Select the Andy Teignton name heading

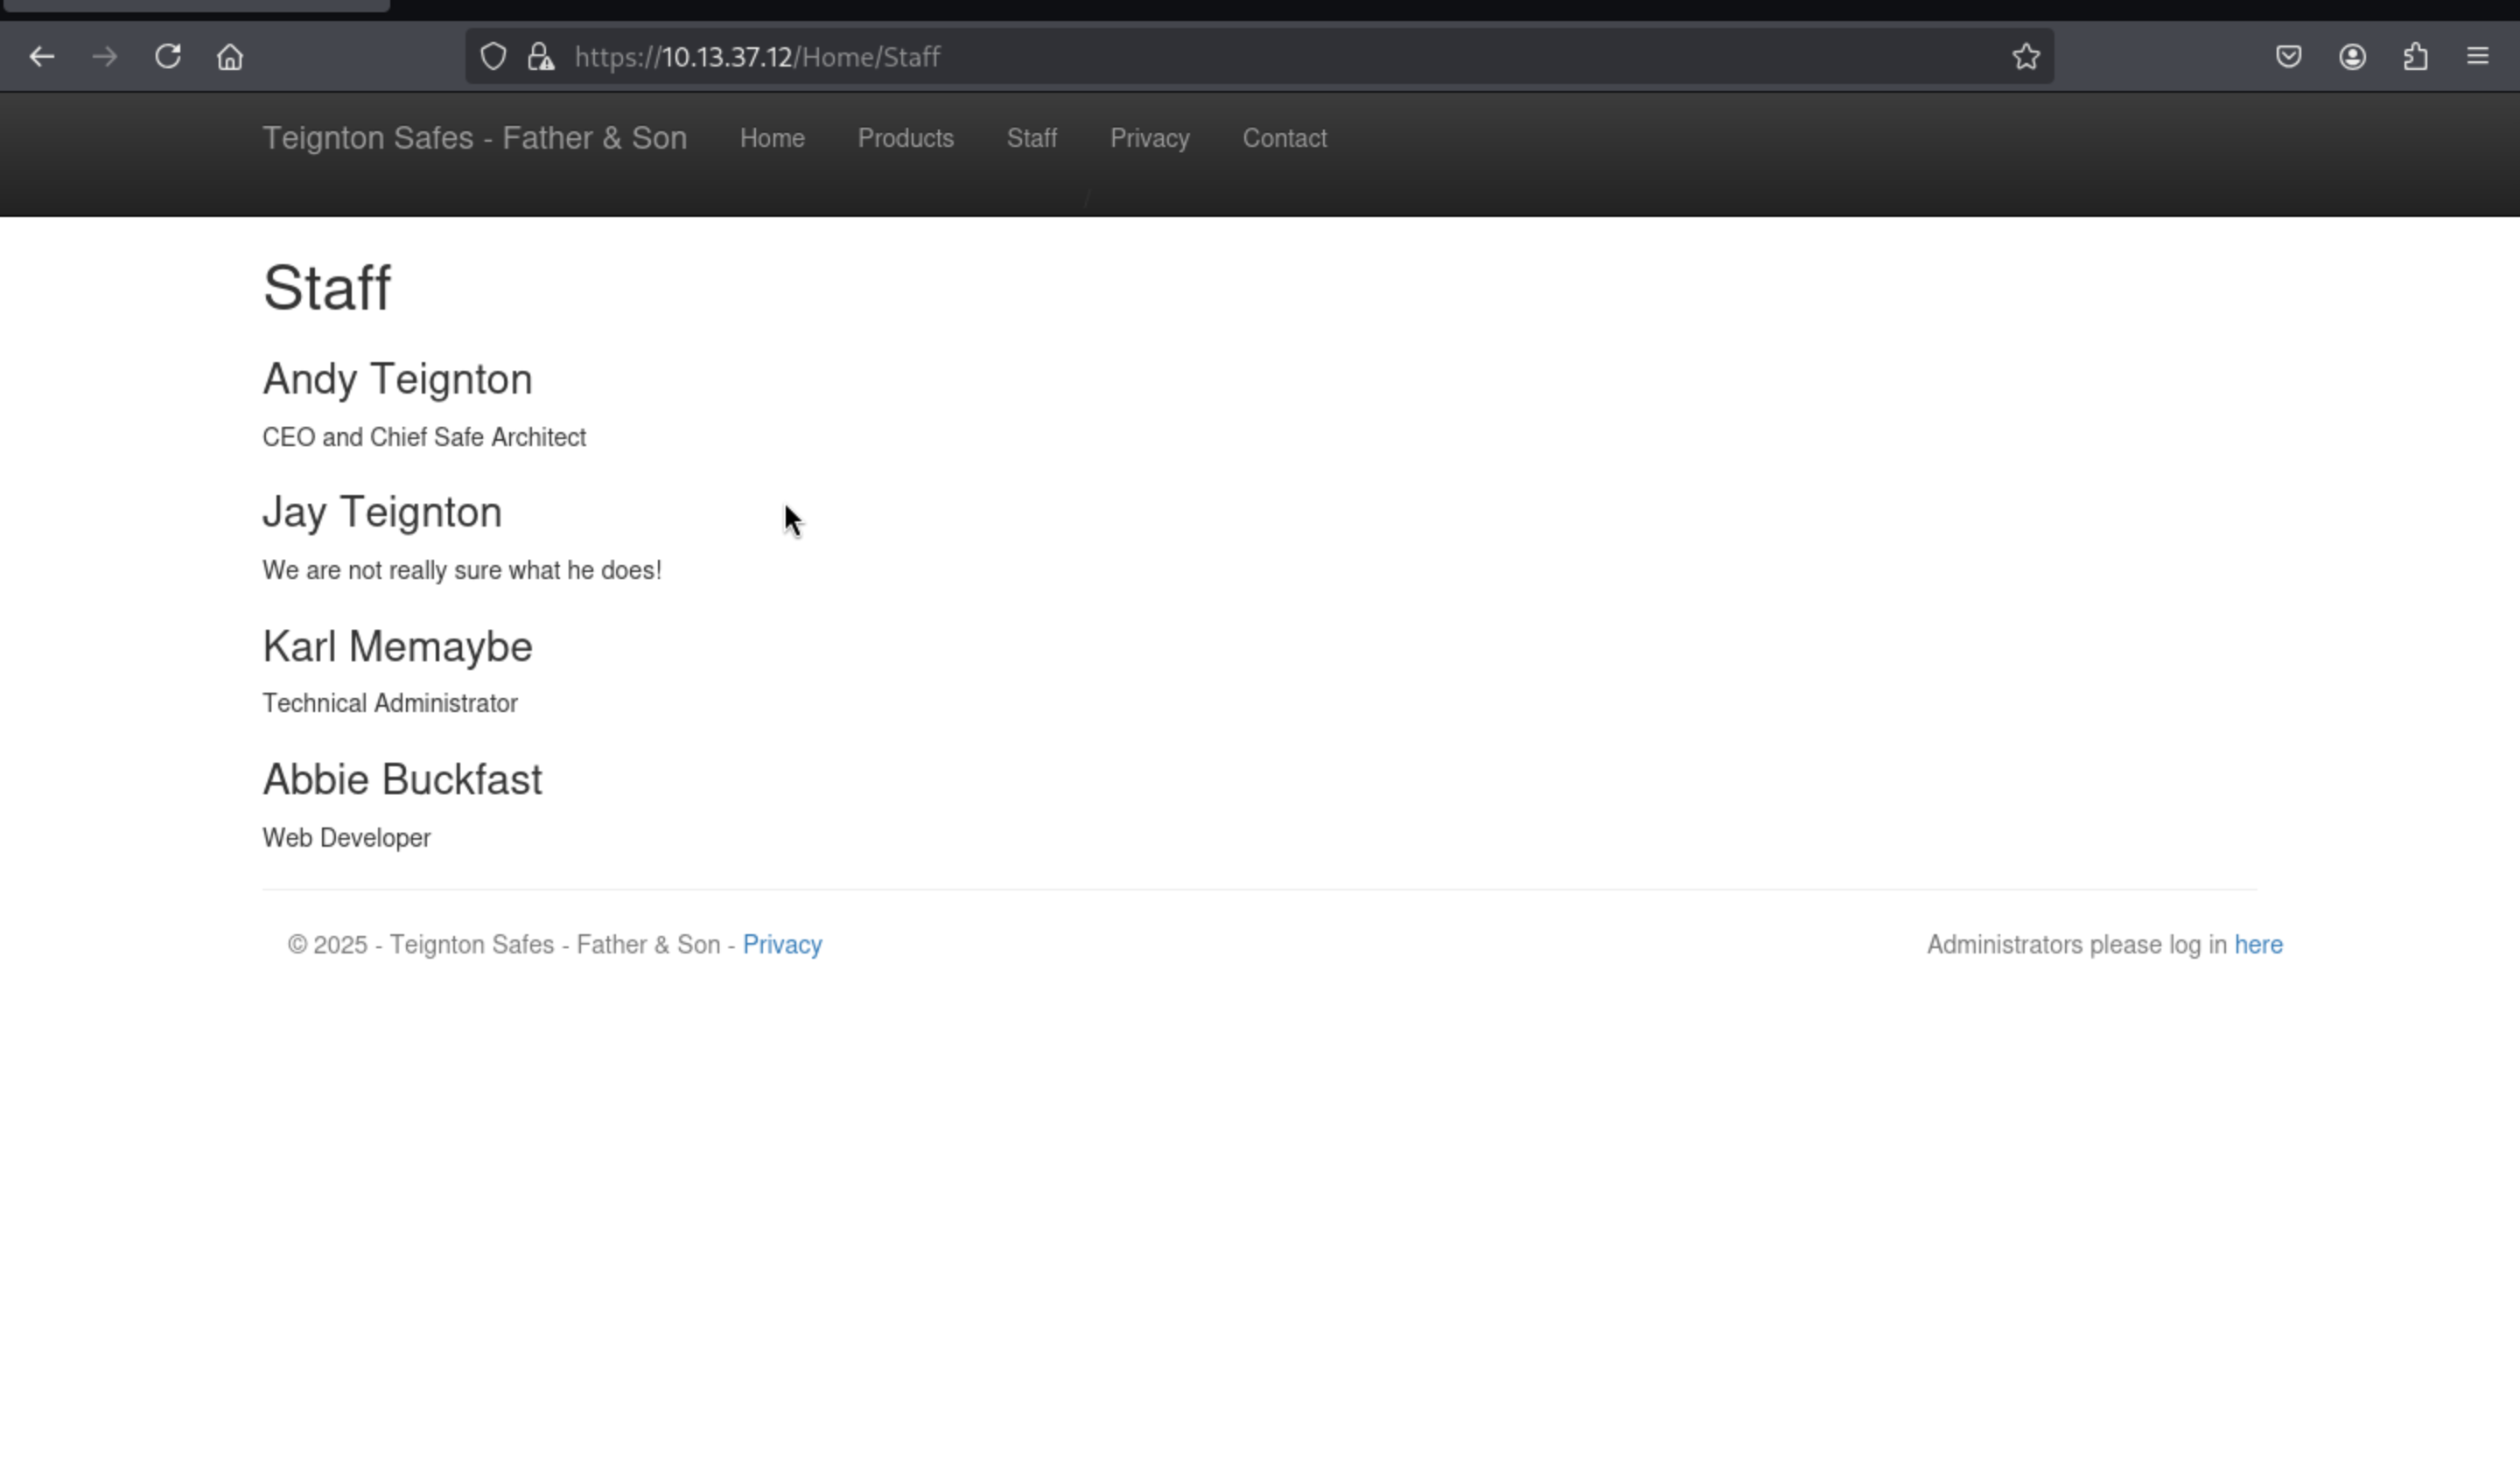pyautogui.click(x=398, y=380)
